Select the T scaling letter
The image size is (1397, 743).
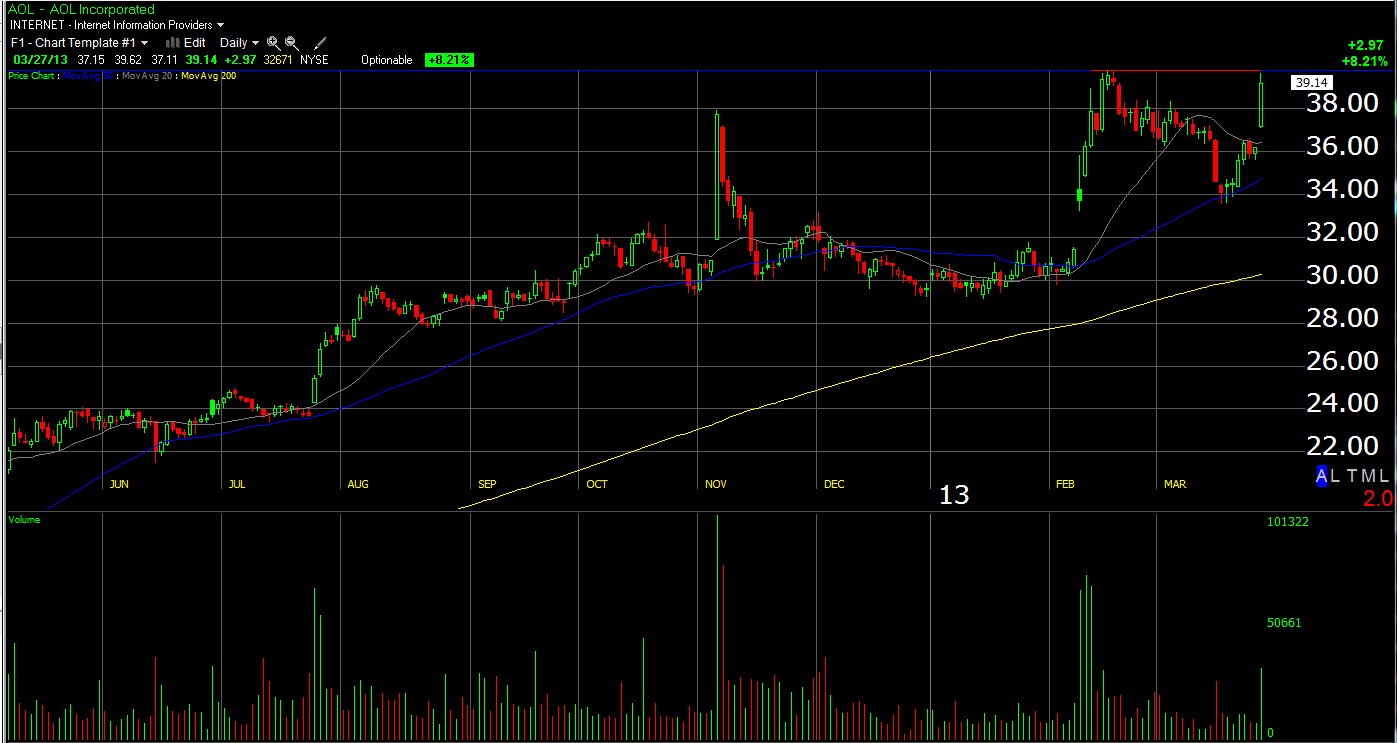coord(1353,477)
